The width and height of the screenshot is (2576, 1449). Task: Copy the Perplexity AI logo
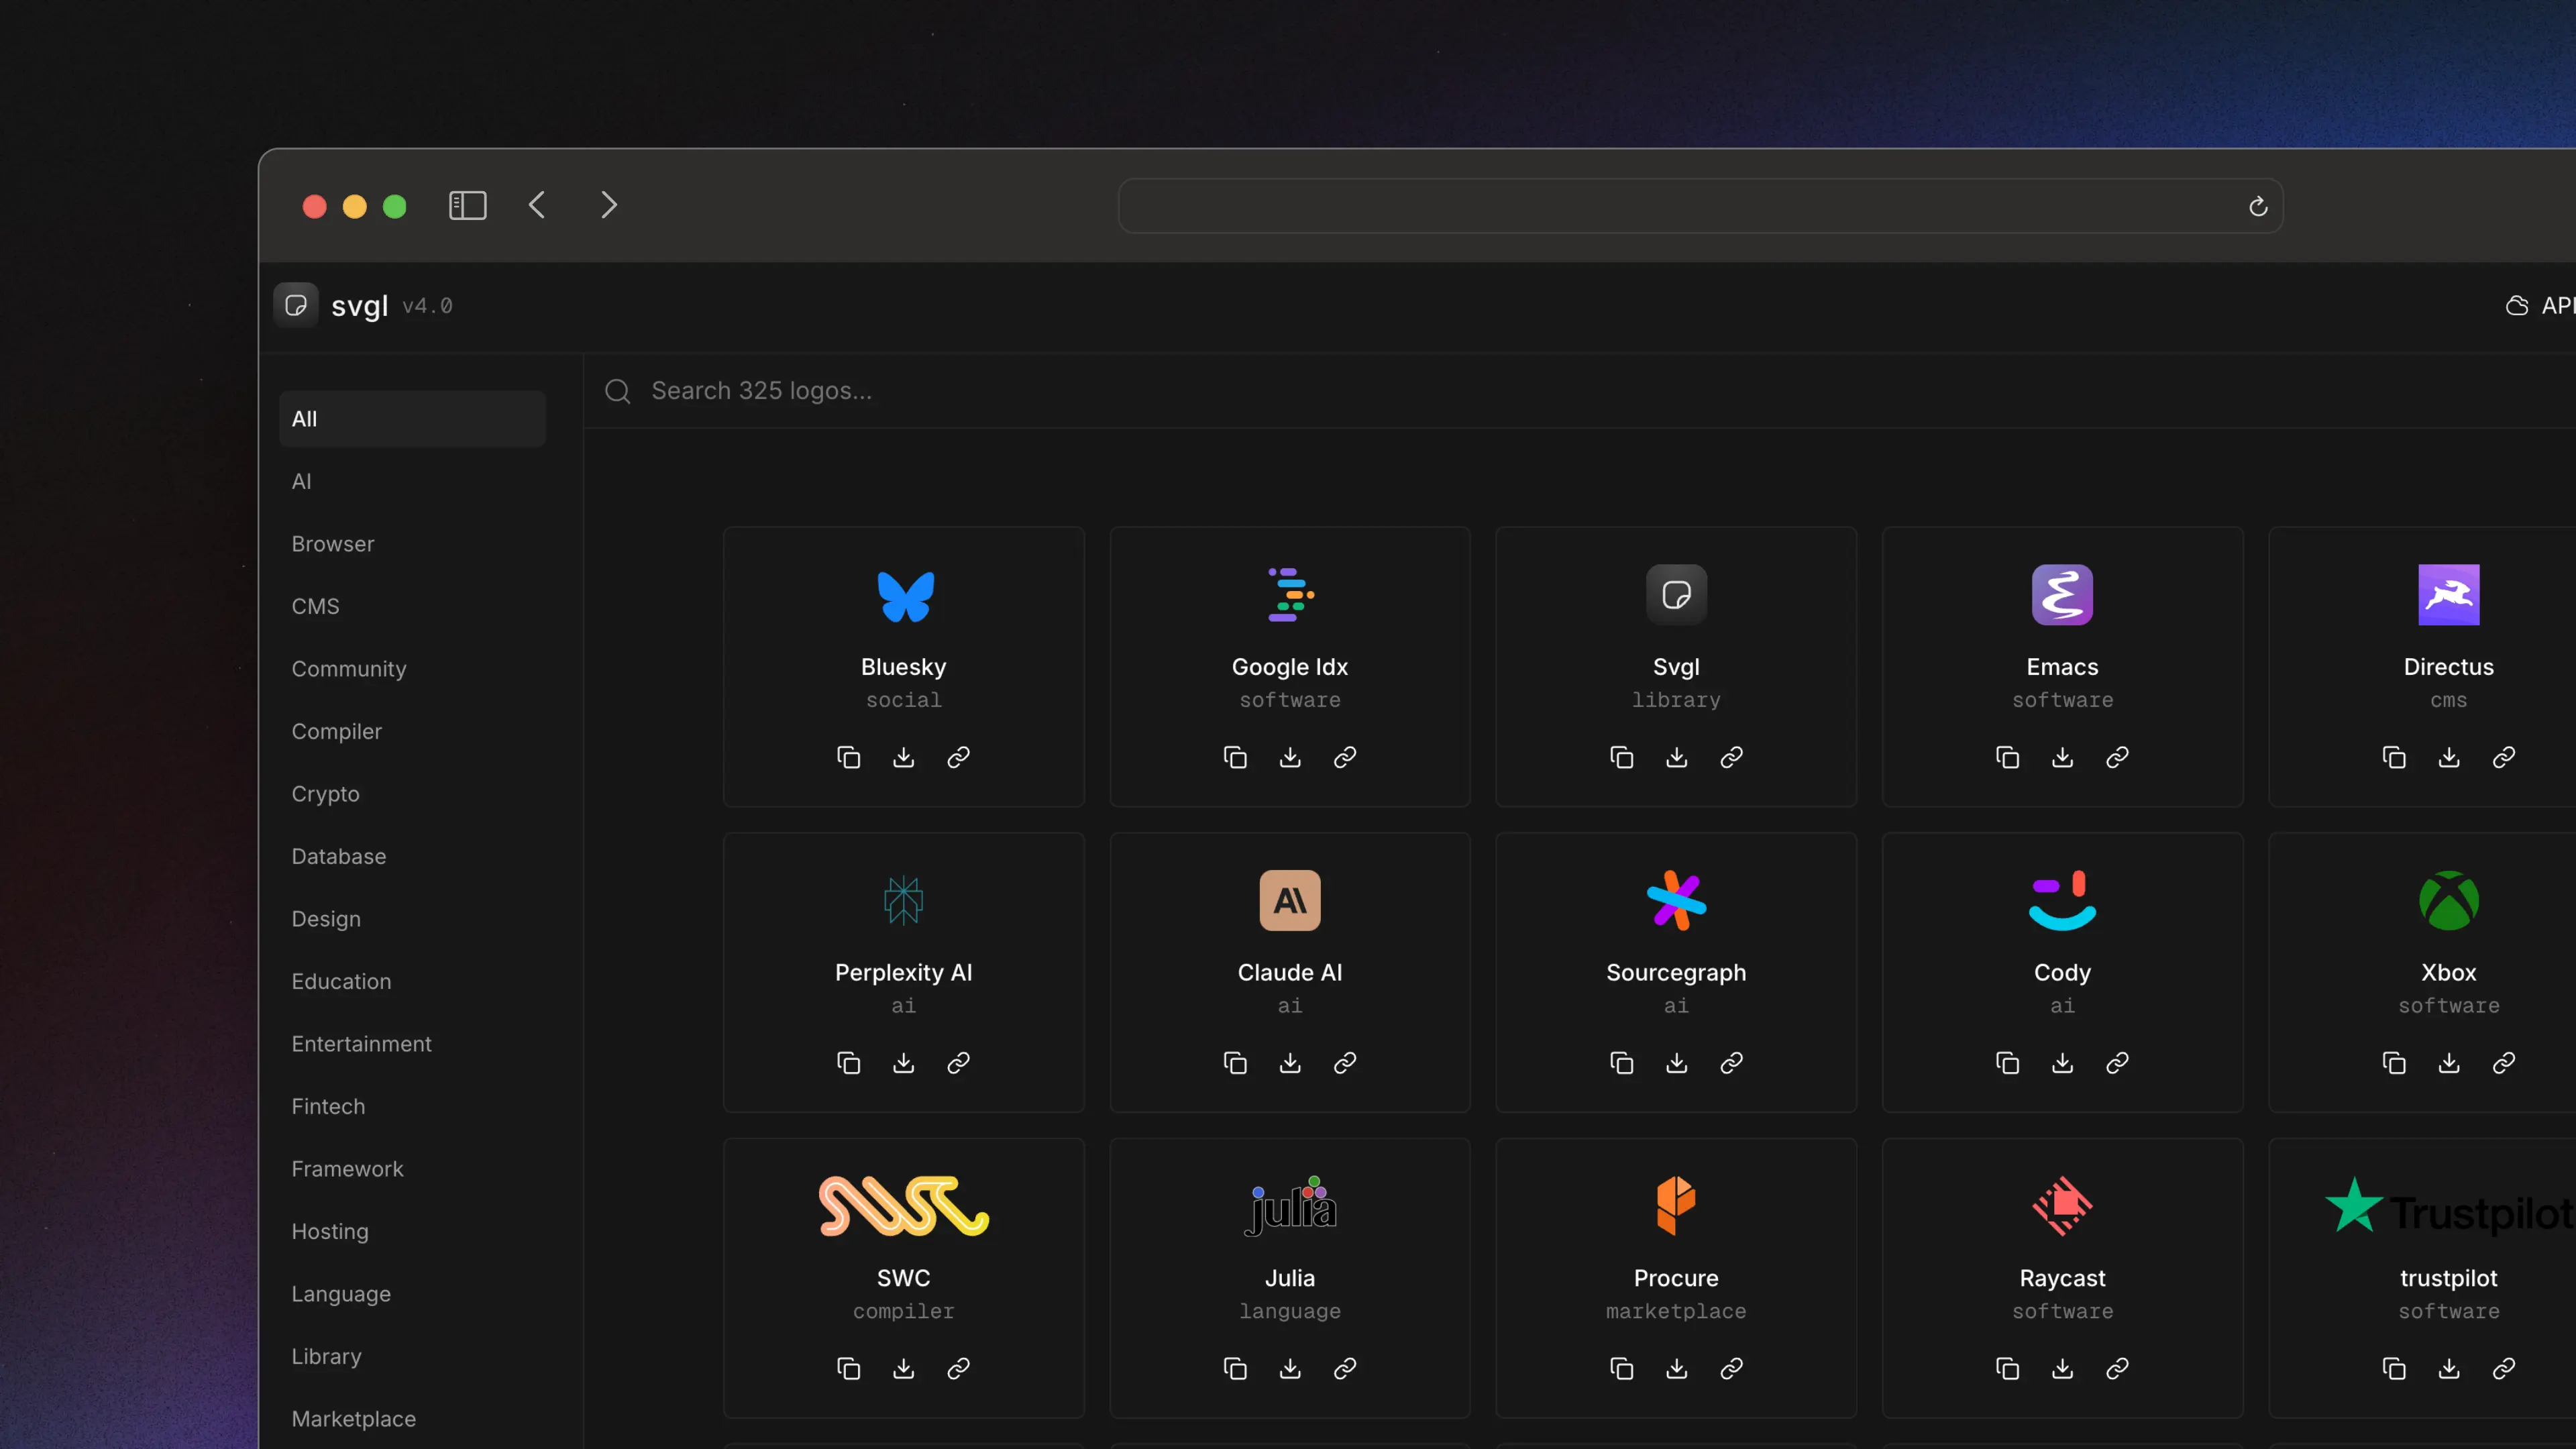point(848,1062)
